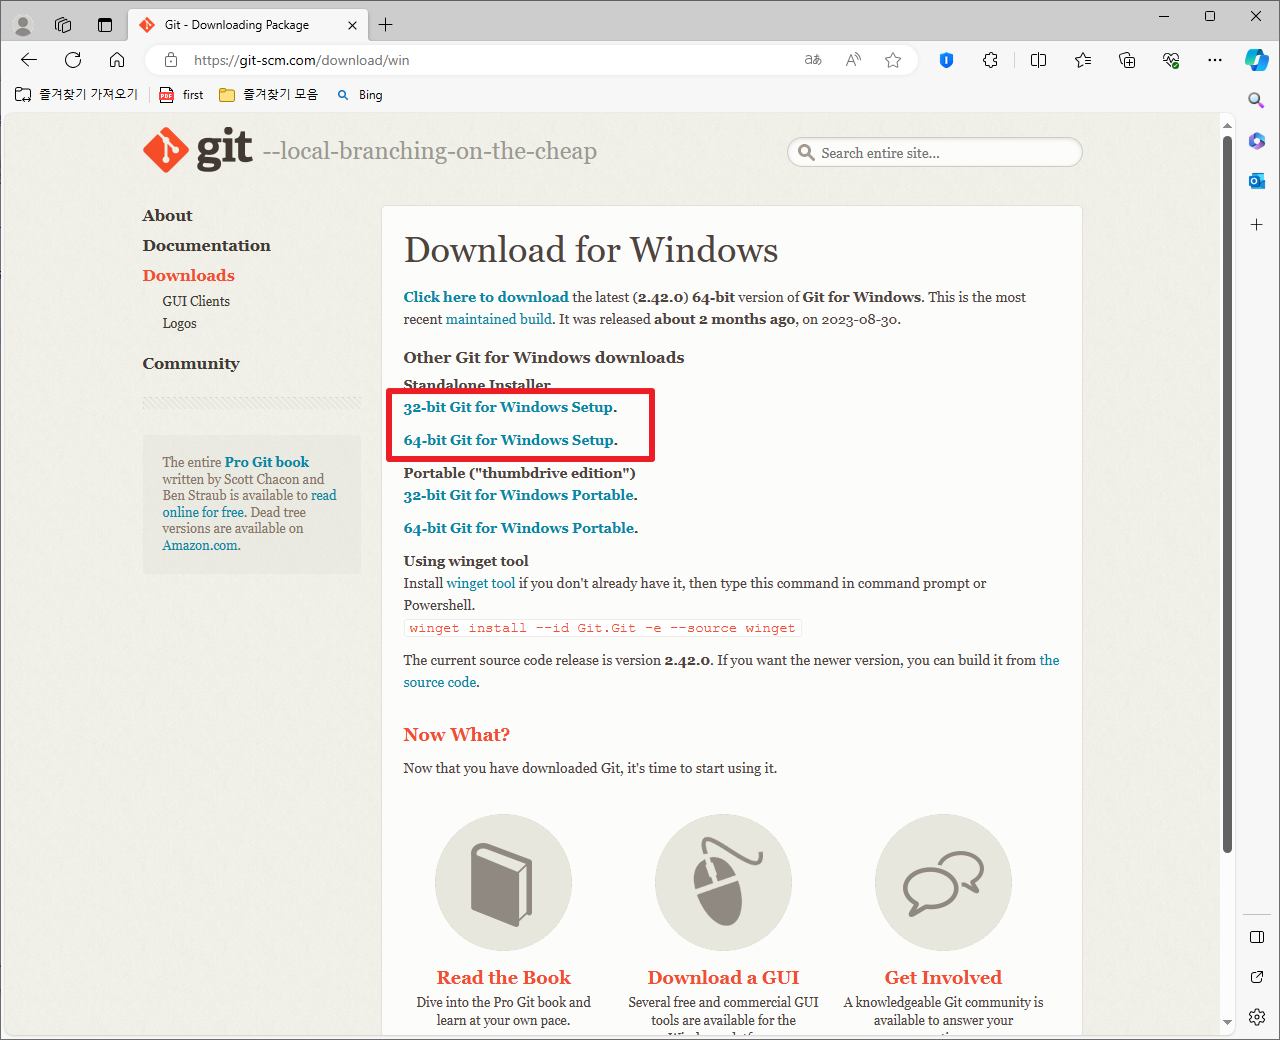Screen dimensions: 1280x1040
Task: Download 32-bit Git for Windows Setup
Action: tap(508, 407)
